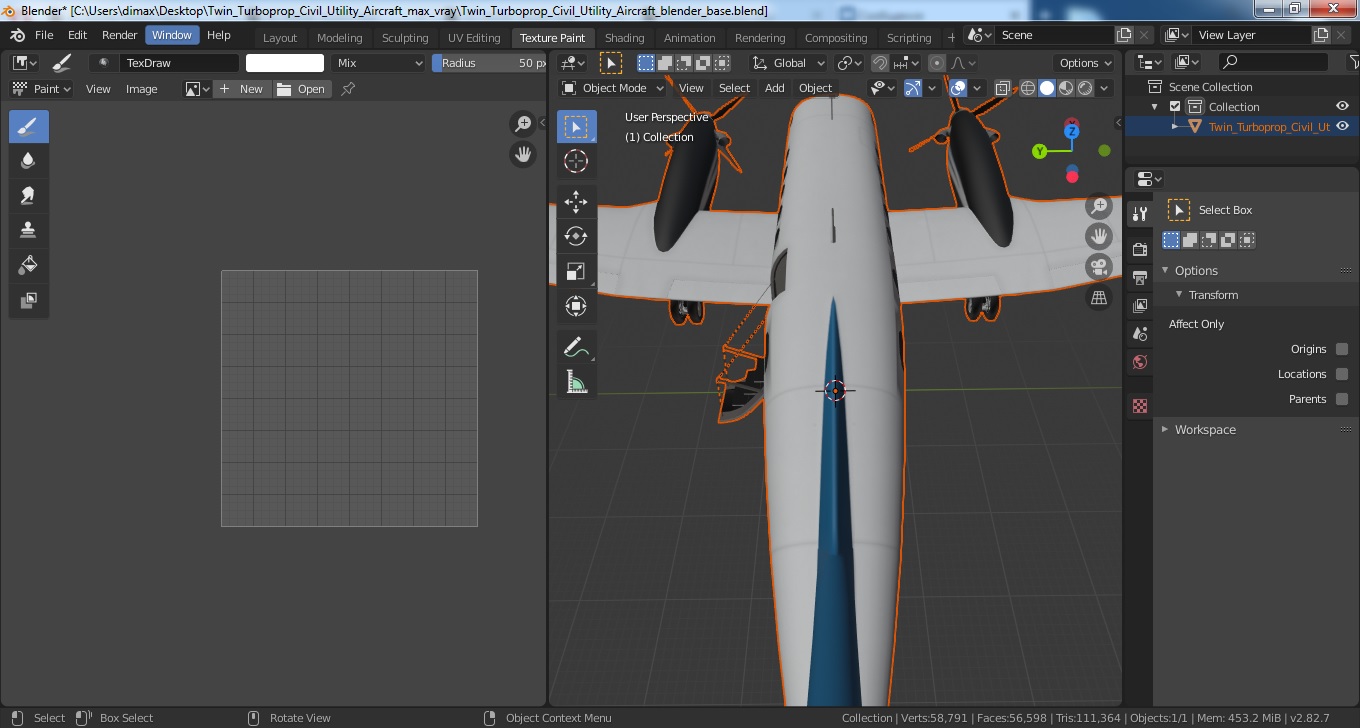Toggle the viewport overlays button
Viewport: 1360px width, 728px height.
tap(958, 88)
